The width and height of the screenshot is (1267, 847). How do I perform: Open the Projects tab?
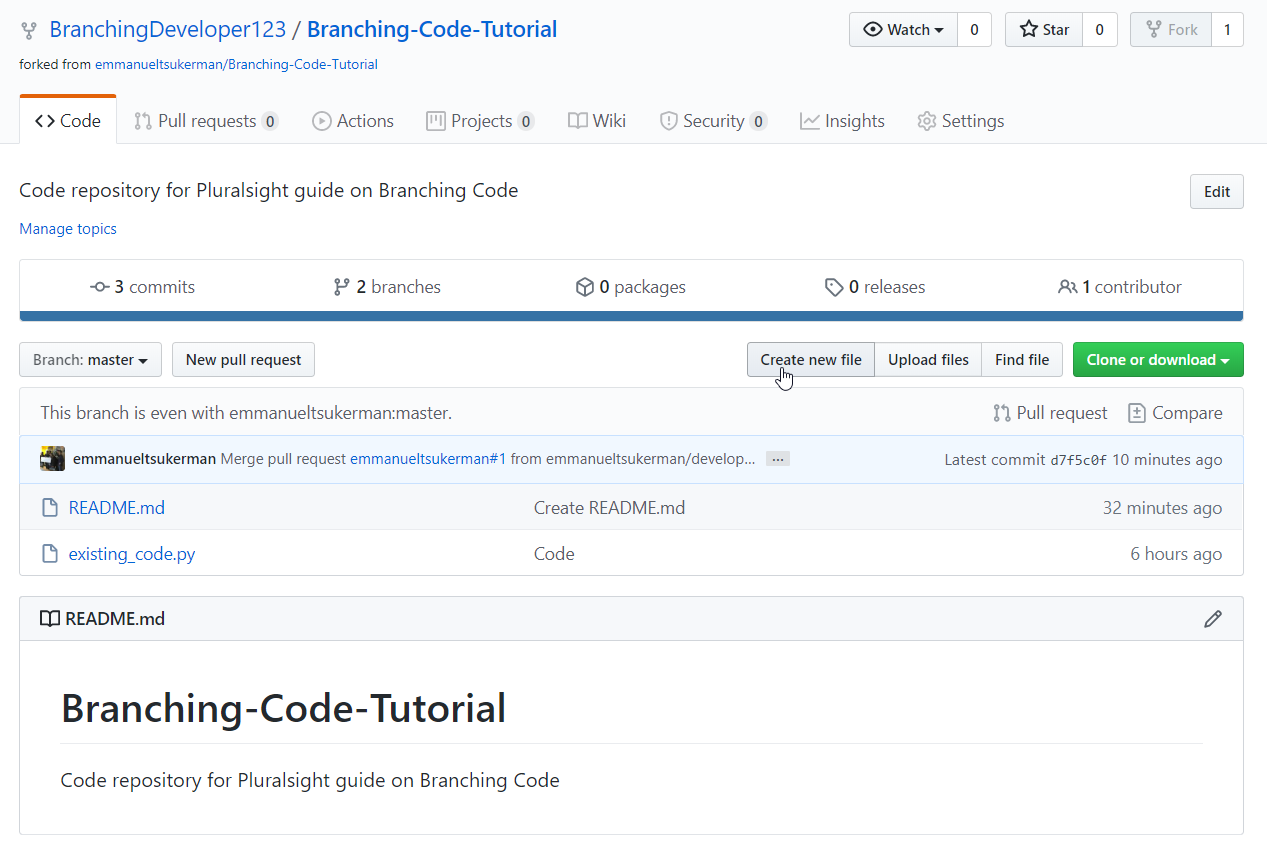coord(480,121)
